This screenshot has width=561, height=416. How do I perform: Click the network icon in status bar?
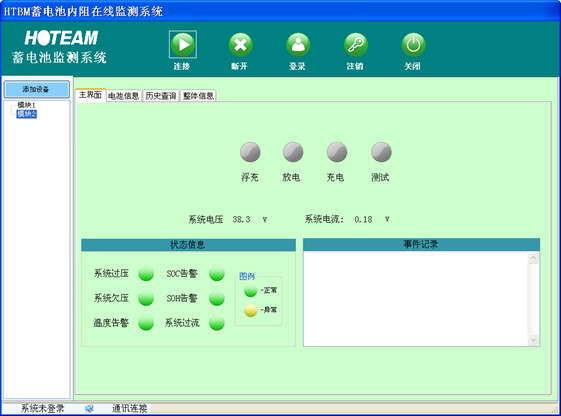coord(89,408)
